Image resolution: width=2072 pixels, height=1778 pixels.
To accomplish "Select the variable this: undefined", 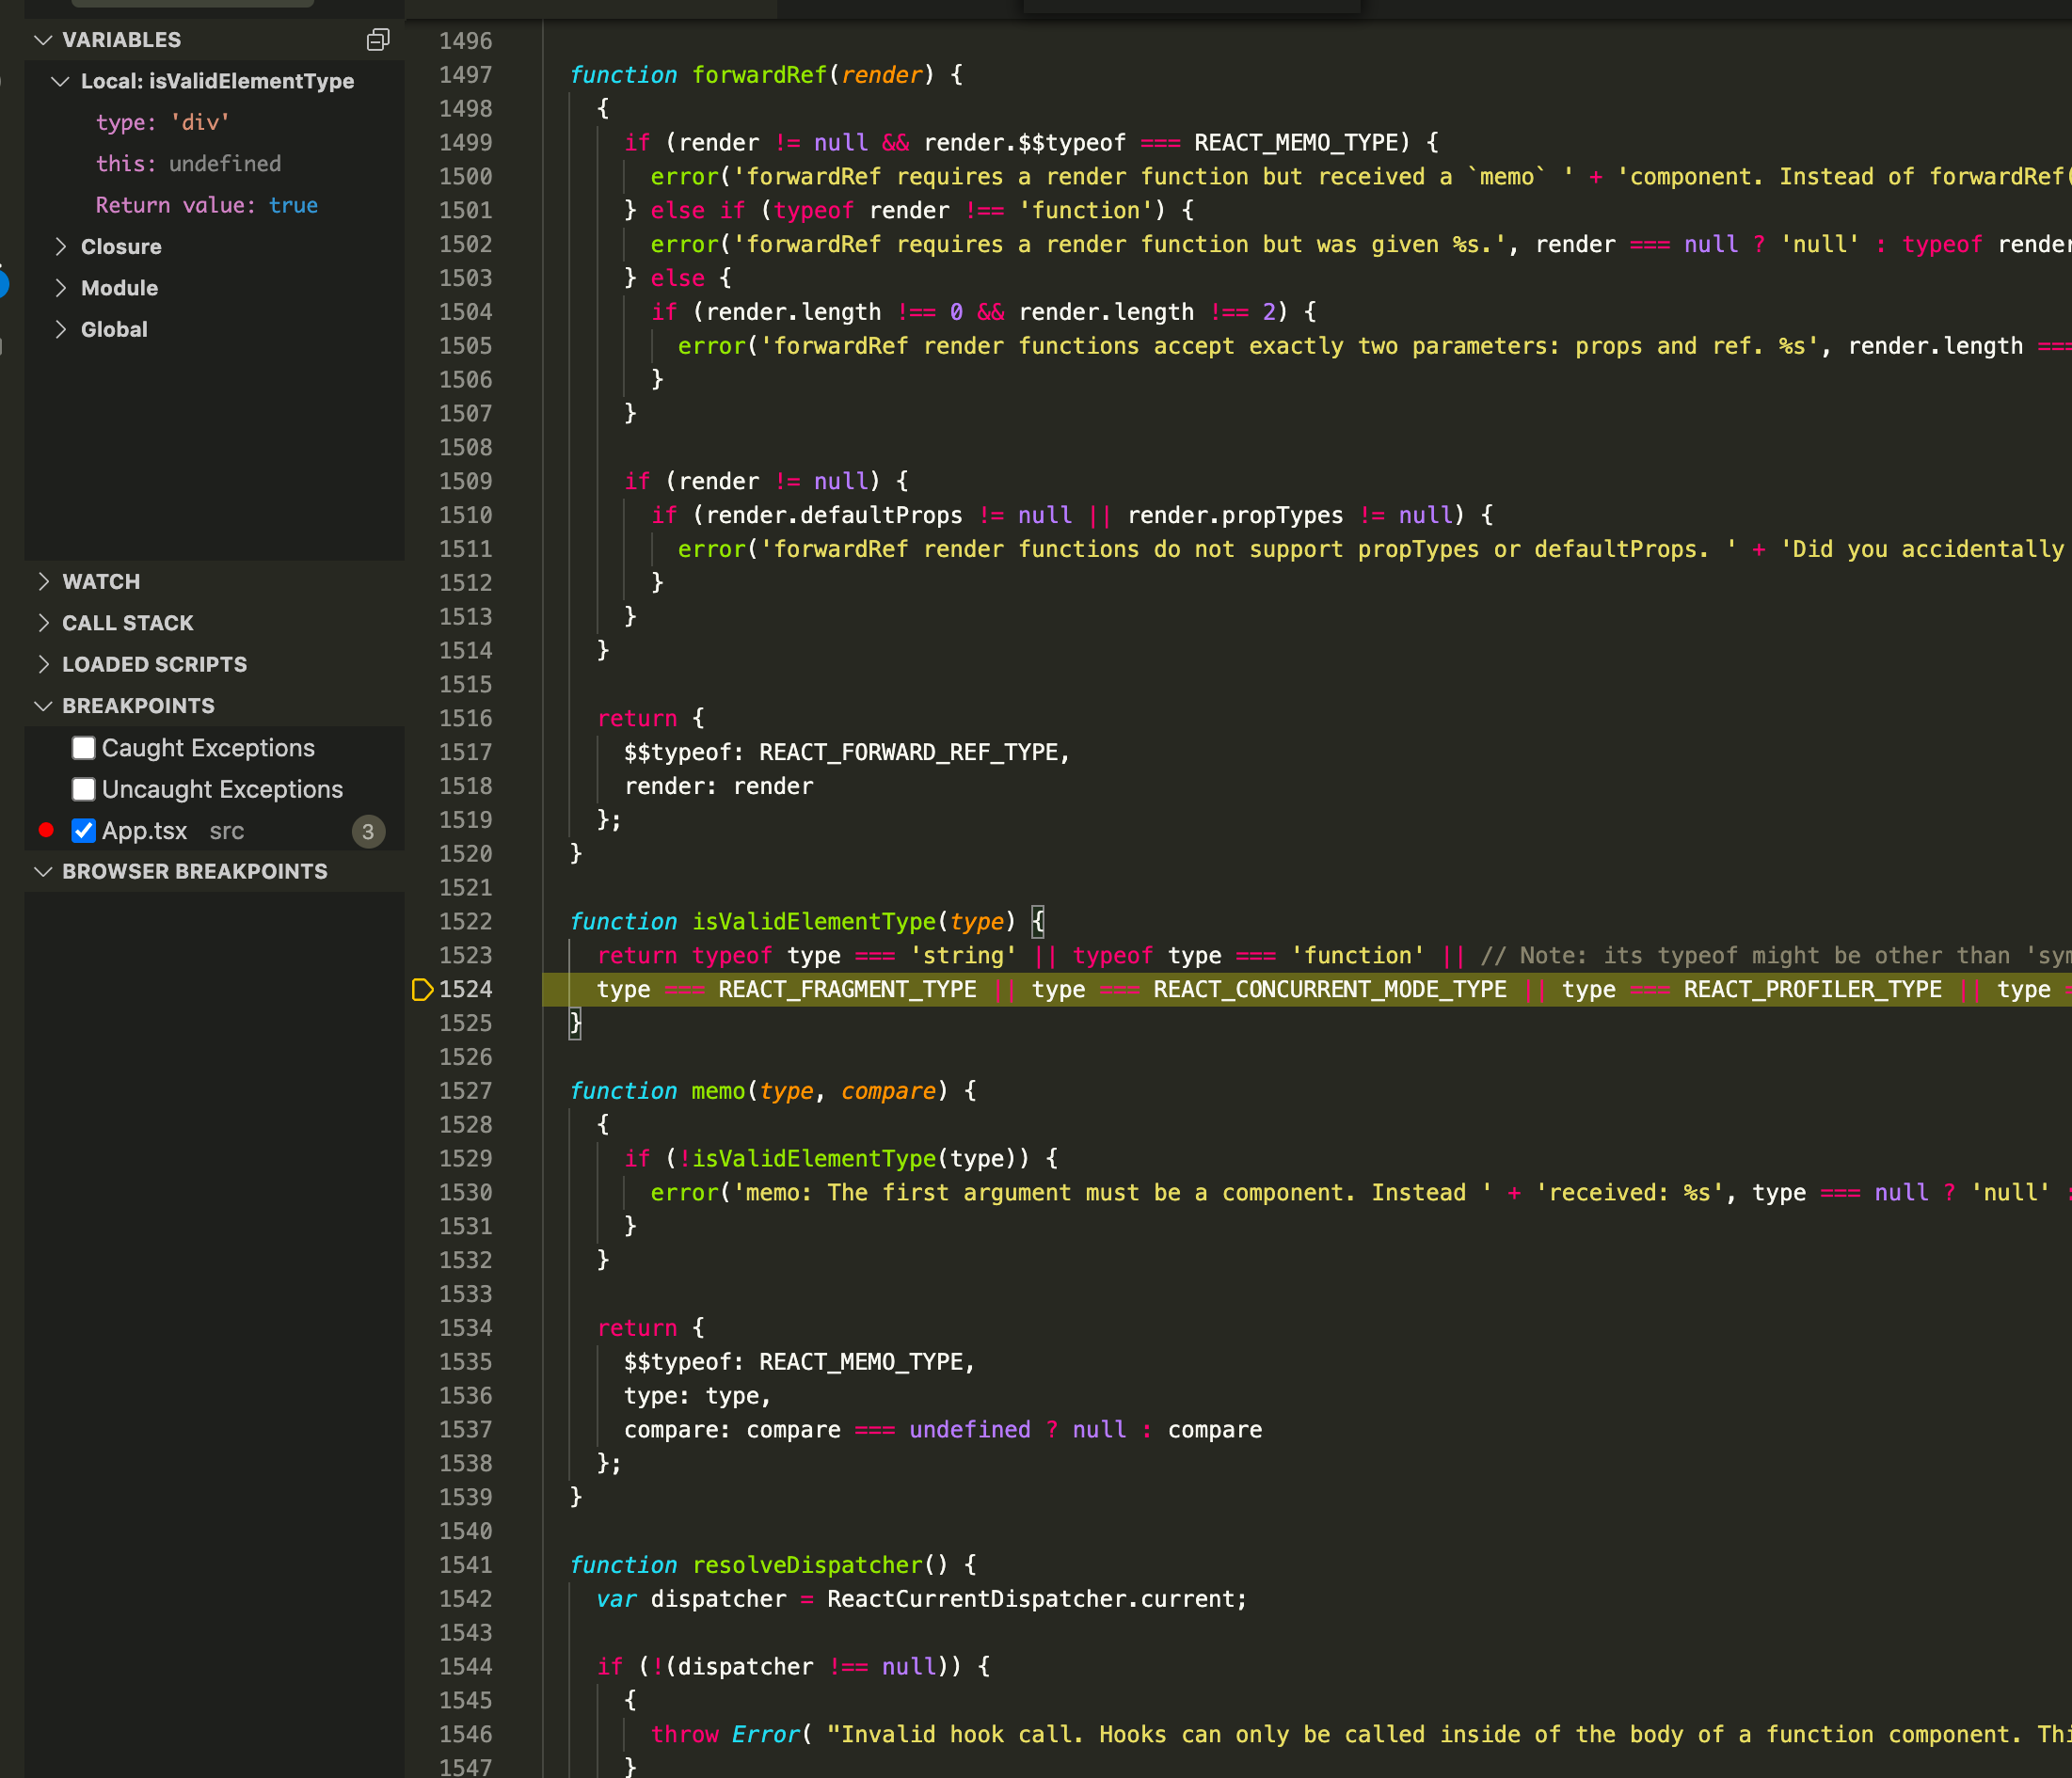I will click(x=188, y=163).
